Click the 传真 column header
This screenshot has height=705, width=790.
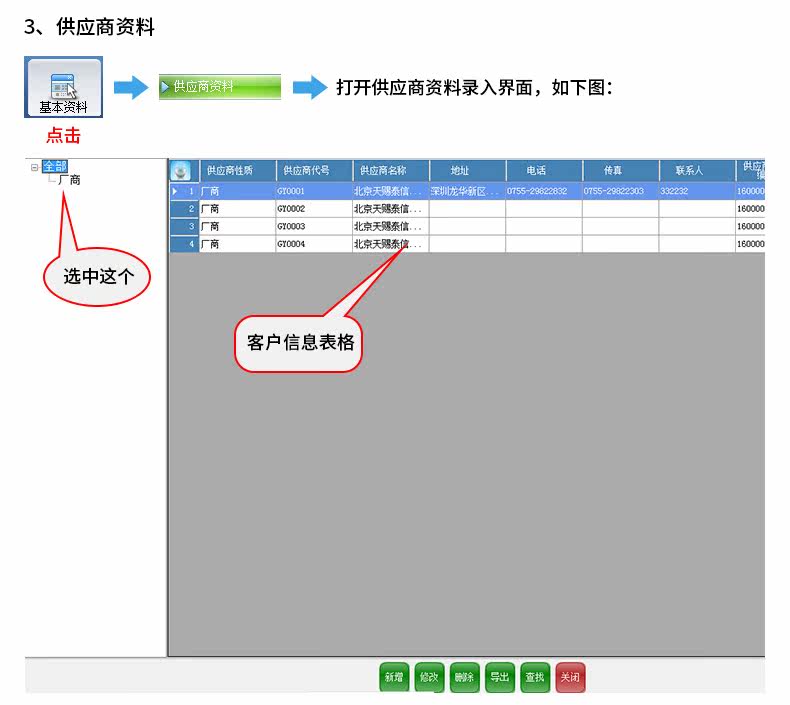pos(621,171)
